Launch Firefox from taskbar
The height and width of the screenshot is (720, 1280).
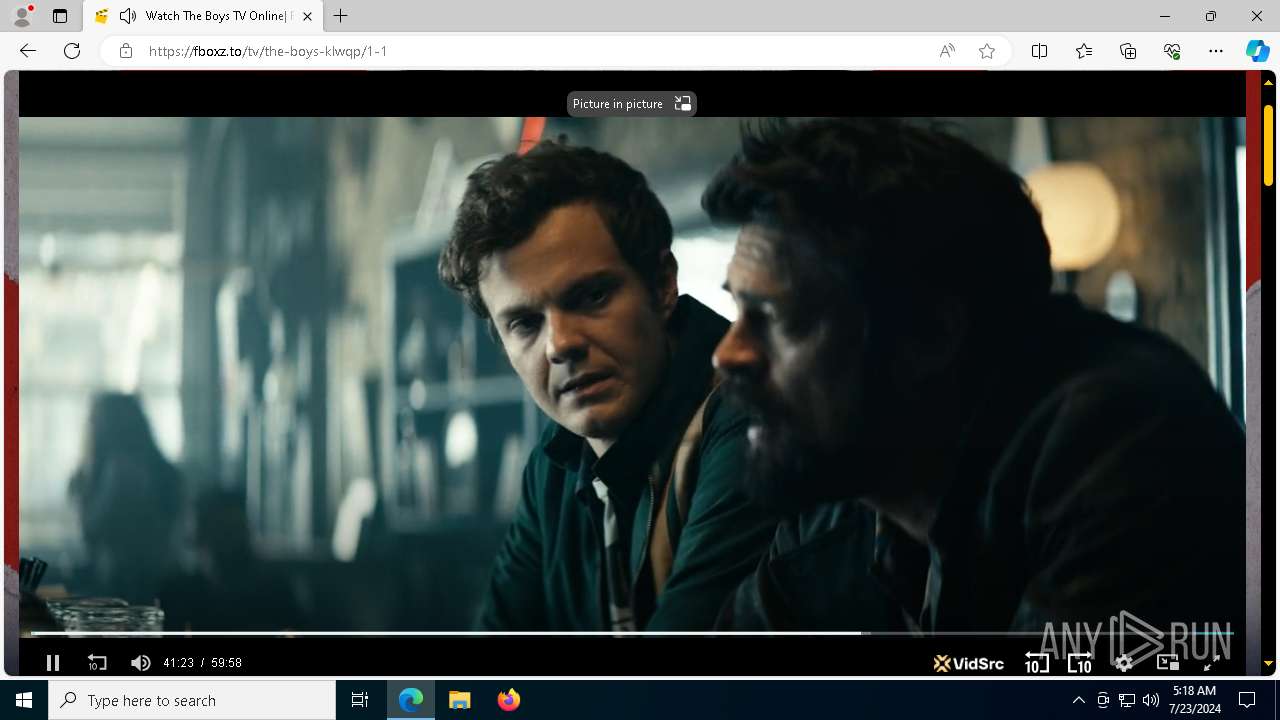pos(509,700)
